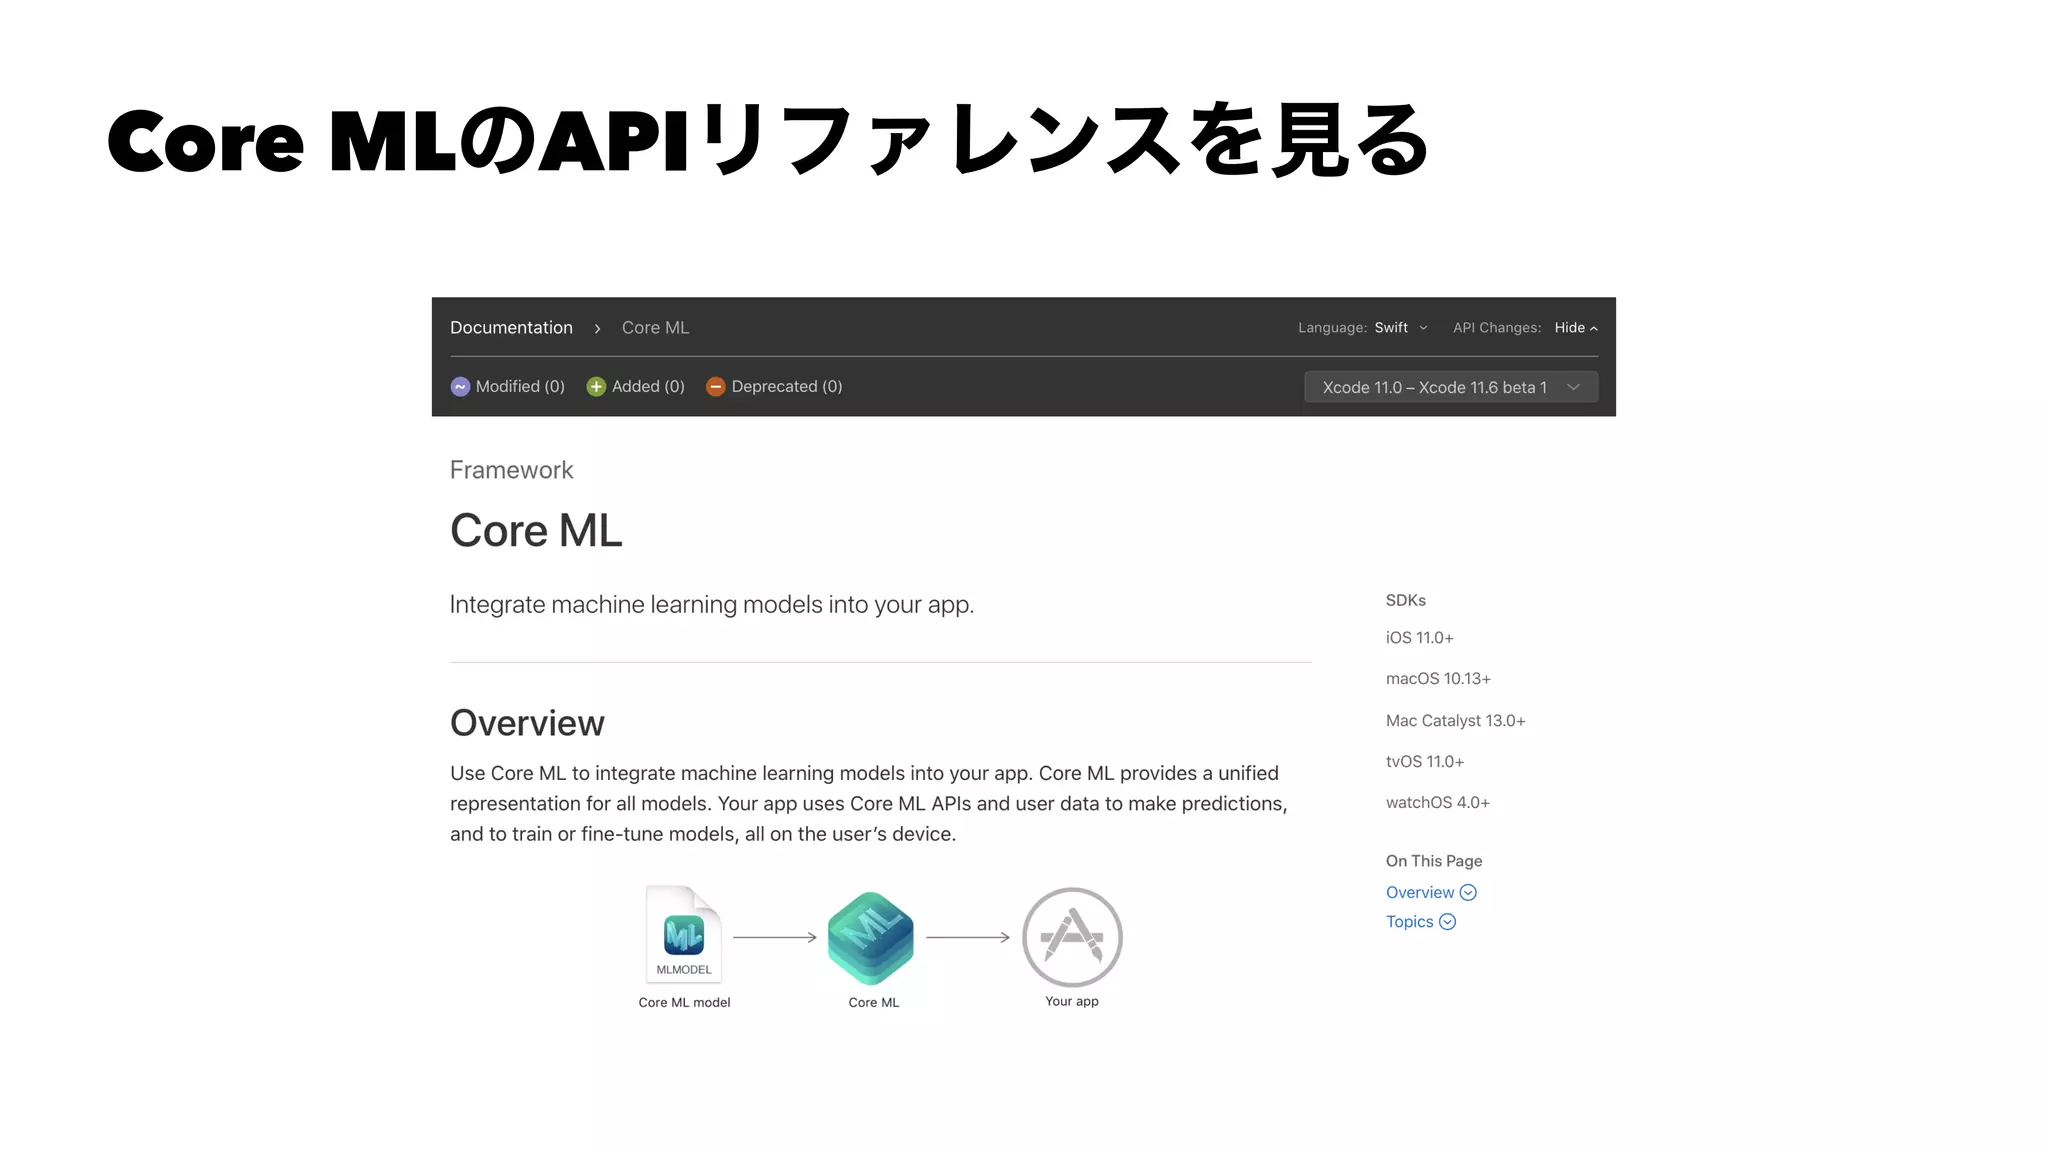The image size is (2048, 1152).
Task: Click the Integrate machine learning models summary text
Action: click(712, 605)
